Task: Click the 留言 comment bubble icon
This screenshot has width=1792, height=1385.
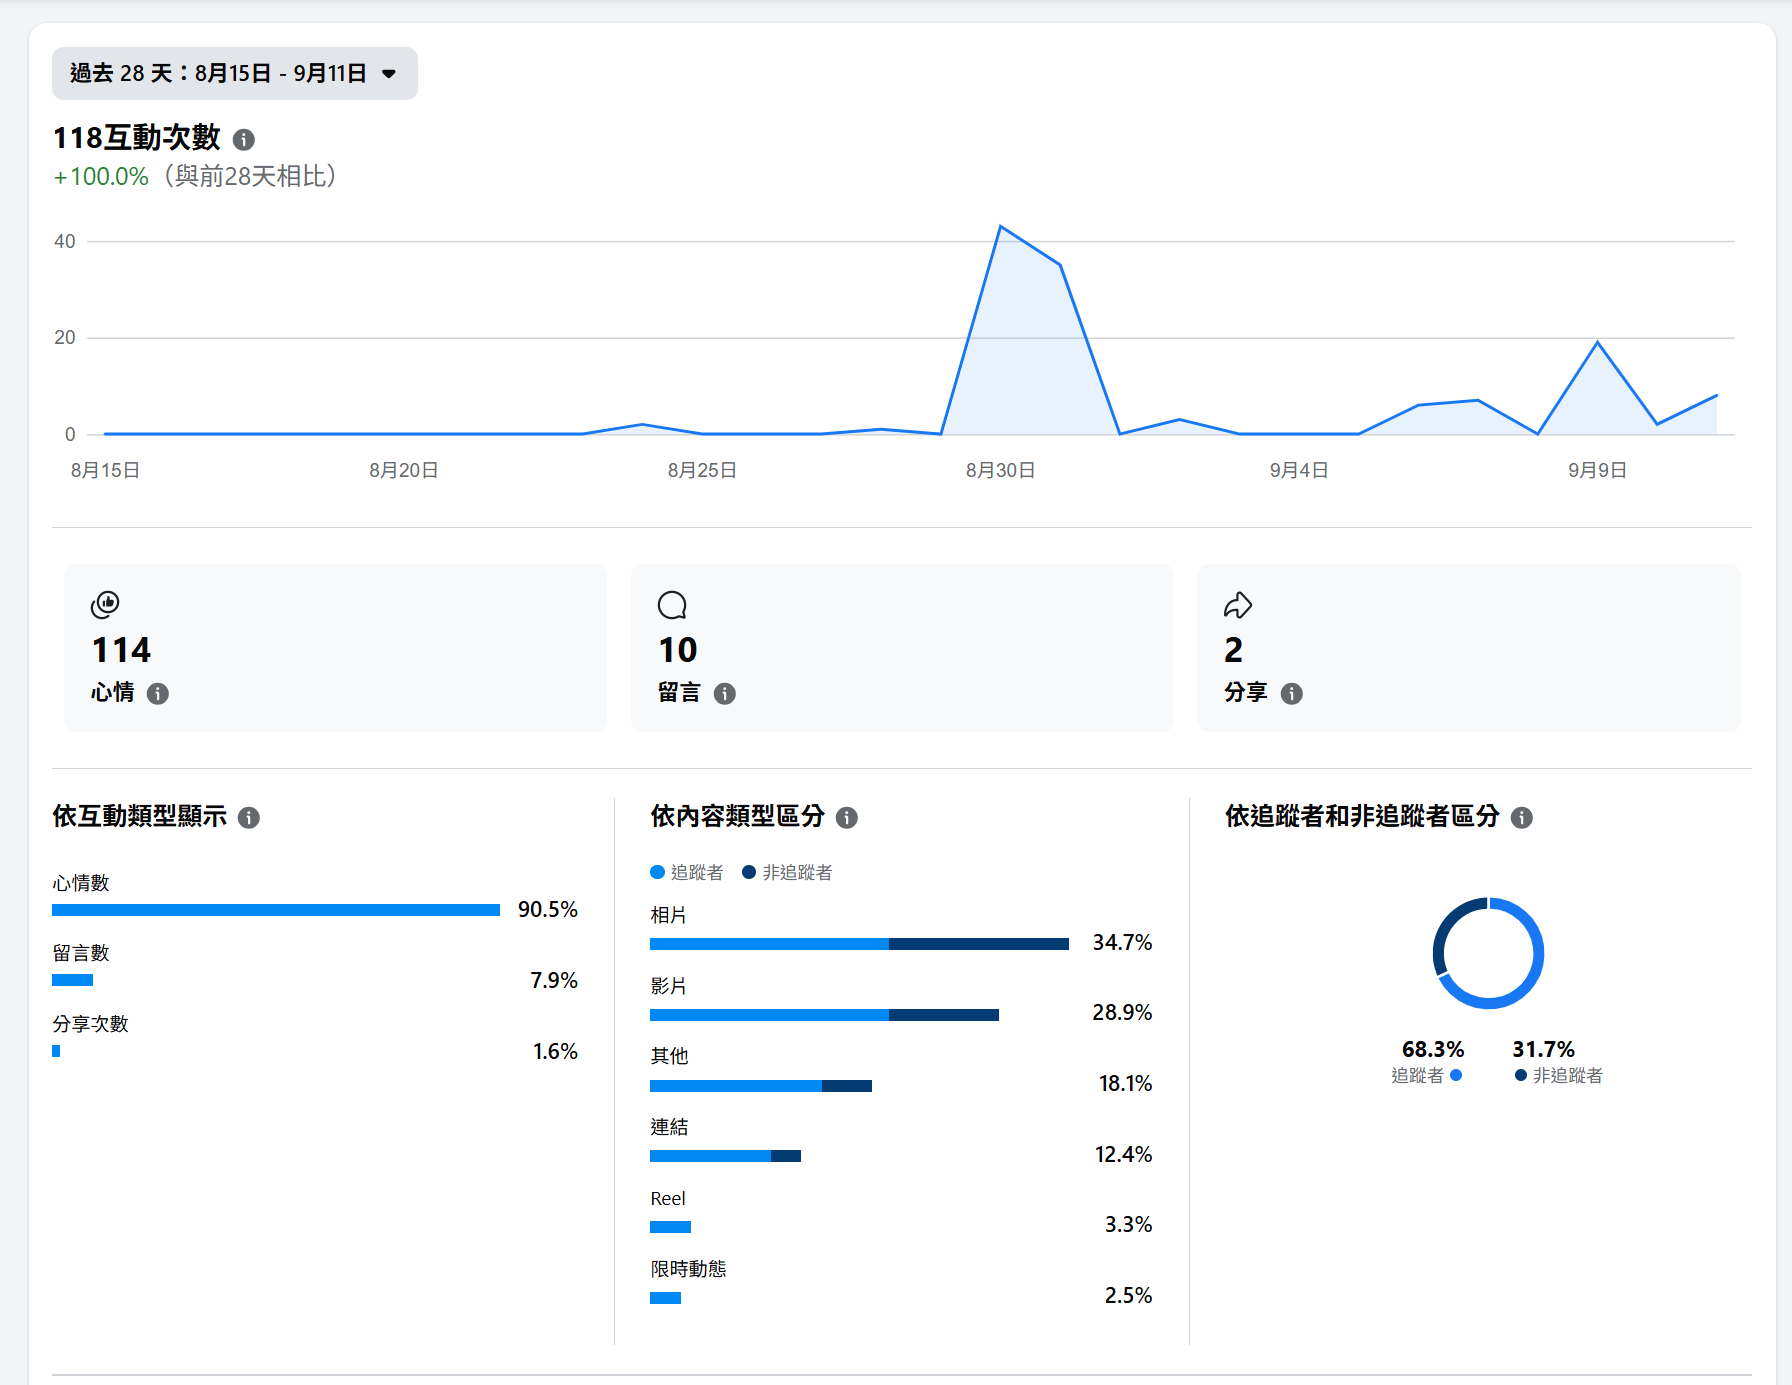Action: (672, 604)
